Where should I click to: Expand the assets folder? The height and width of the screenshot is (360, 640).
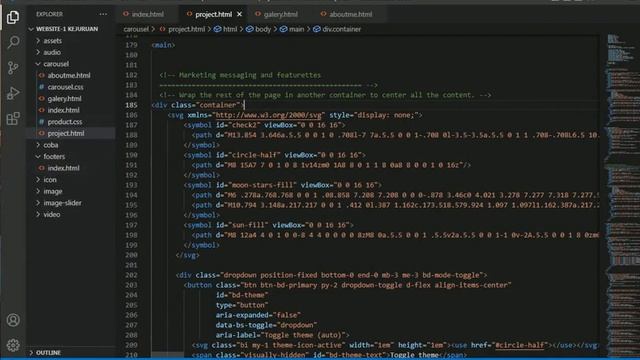[x=52, y=41]
